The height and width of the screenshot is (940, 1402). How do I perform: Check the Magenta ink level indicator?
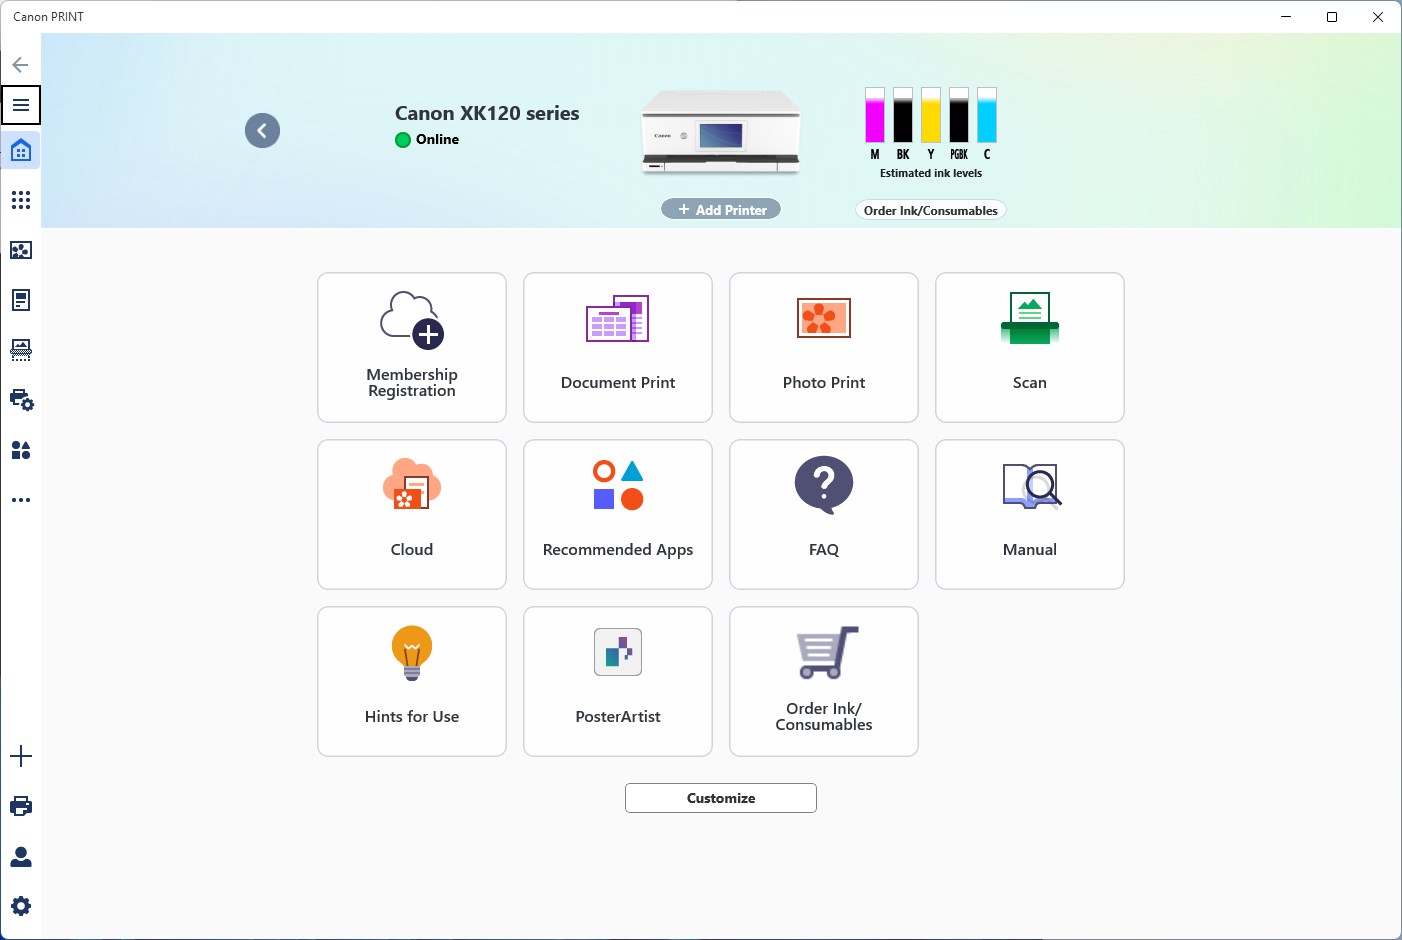pyautogui.click(x=874, y=118)
